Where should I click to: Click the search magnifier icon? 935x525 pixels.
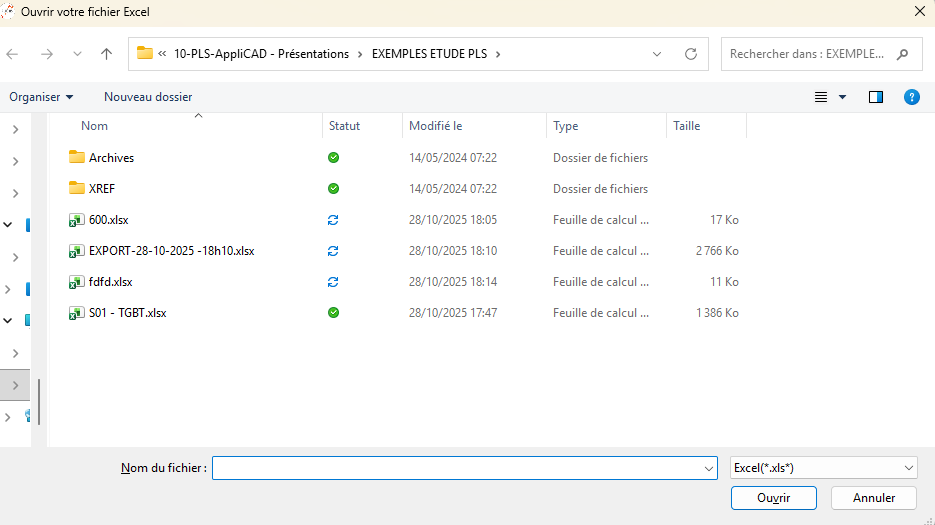click(903, 54)
